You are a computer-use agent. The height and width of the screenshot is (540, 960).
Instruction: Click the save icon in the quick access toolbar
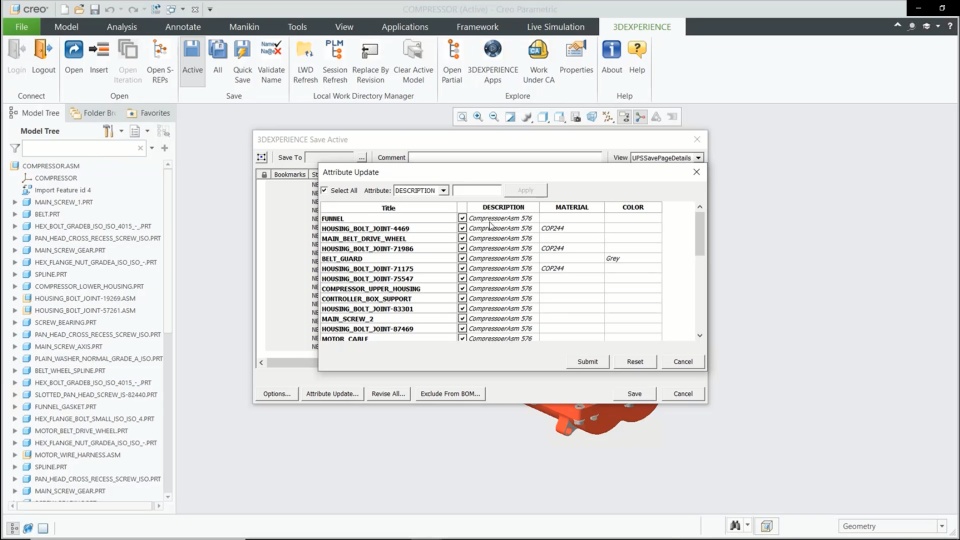pos(94,10)
